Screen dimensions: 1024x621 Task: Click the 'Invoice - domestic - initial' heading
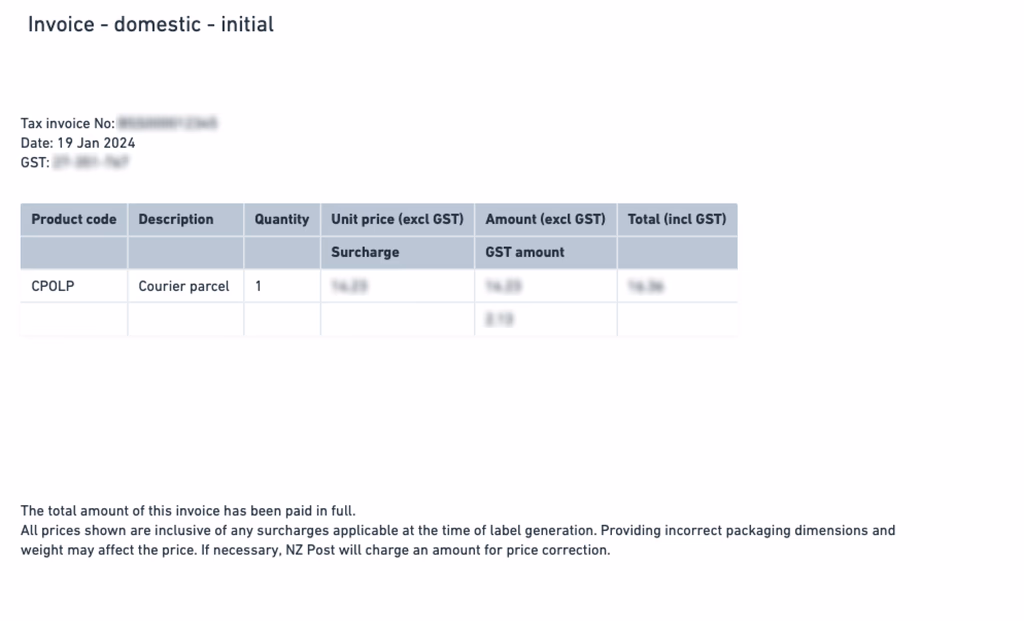(150, 25)
